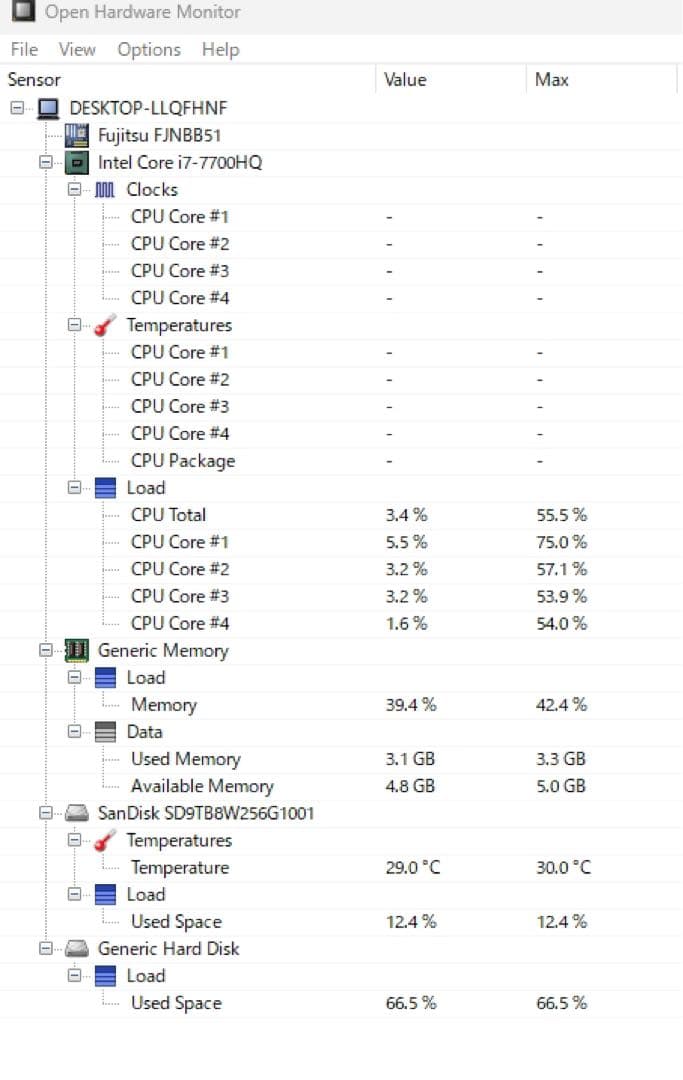Select the Intel Core i7-7700HQ CPU icon
Image resolution: width=683 pixels, height=1080 pixels.
[73, 162]
